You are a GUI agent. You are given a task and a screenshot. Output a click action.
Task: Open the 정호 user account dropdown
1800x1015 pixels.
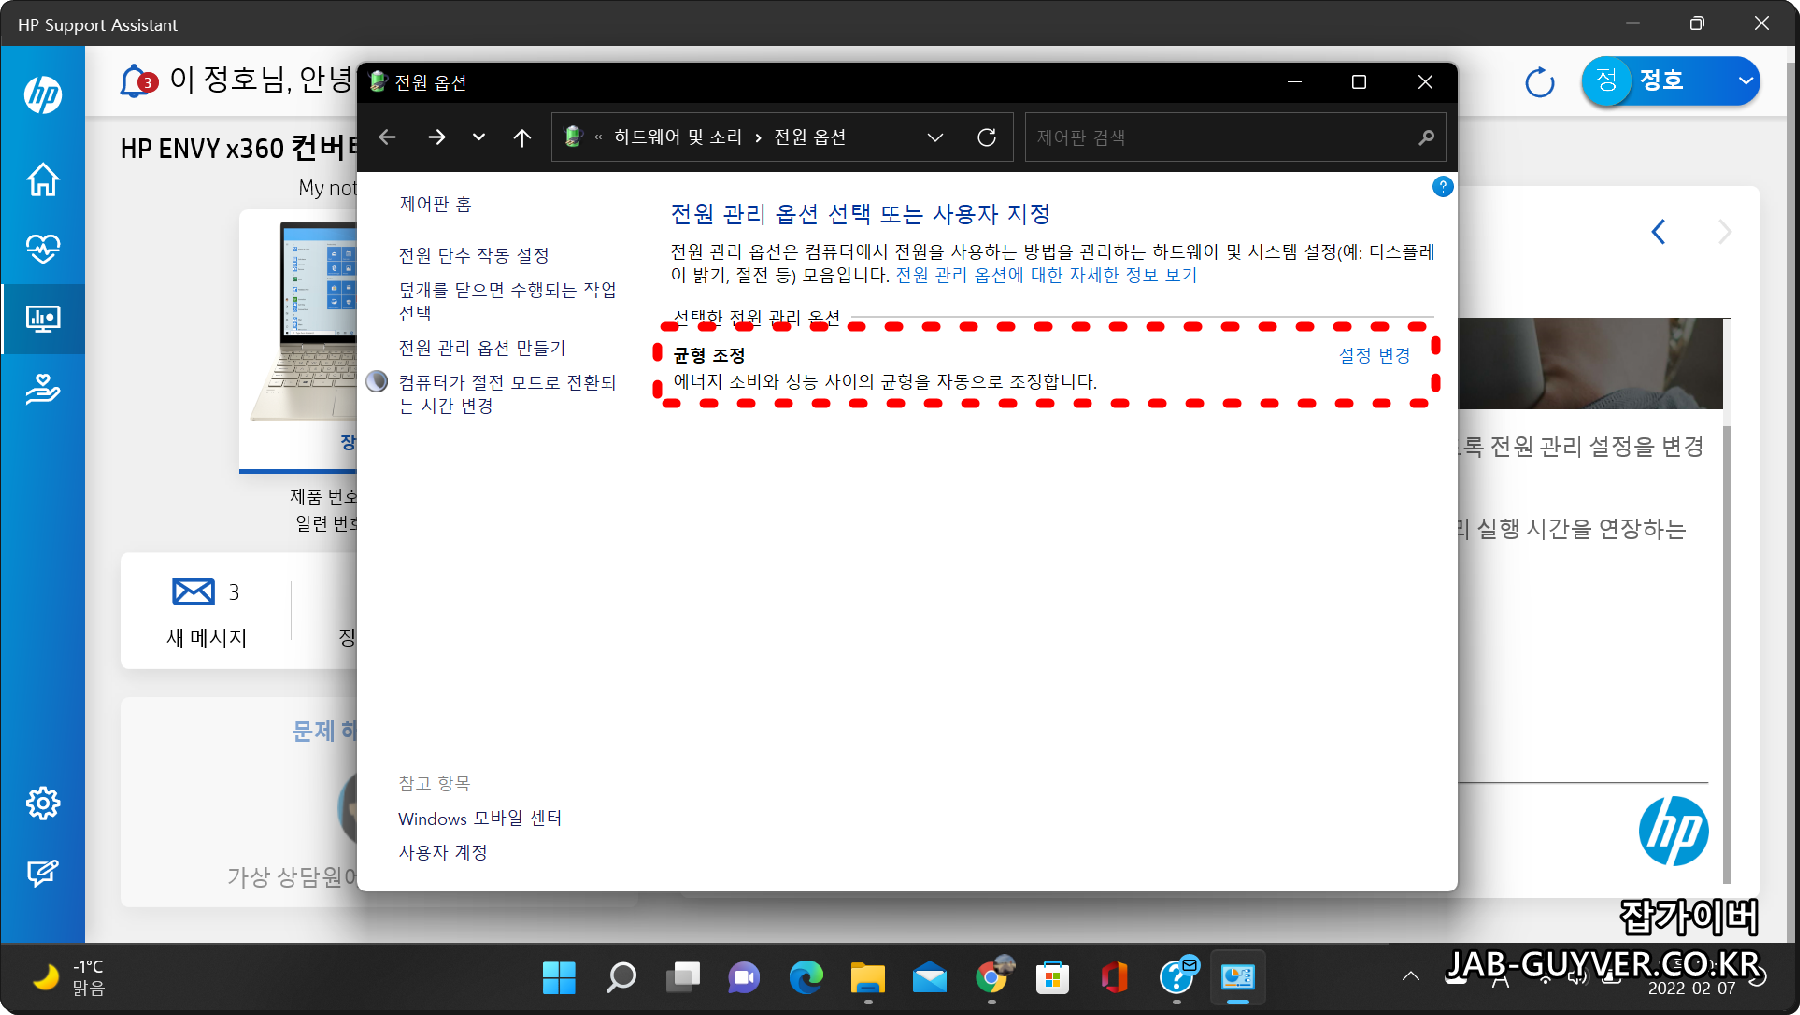pos(1671,81)
